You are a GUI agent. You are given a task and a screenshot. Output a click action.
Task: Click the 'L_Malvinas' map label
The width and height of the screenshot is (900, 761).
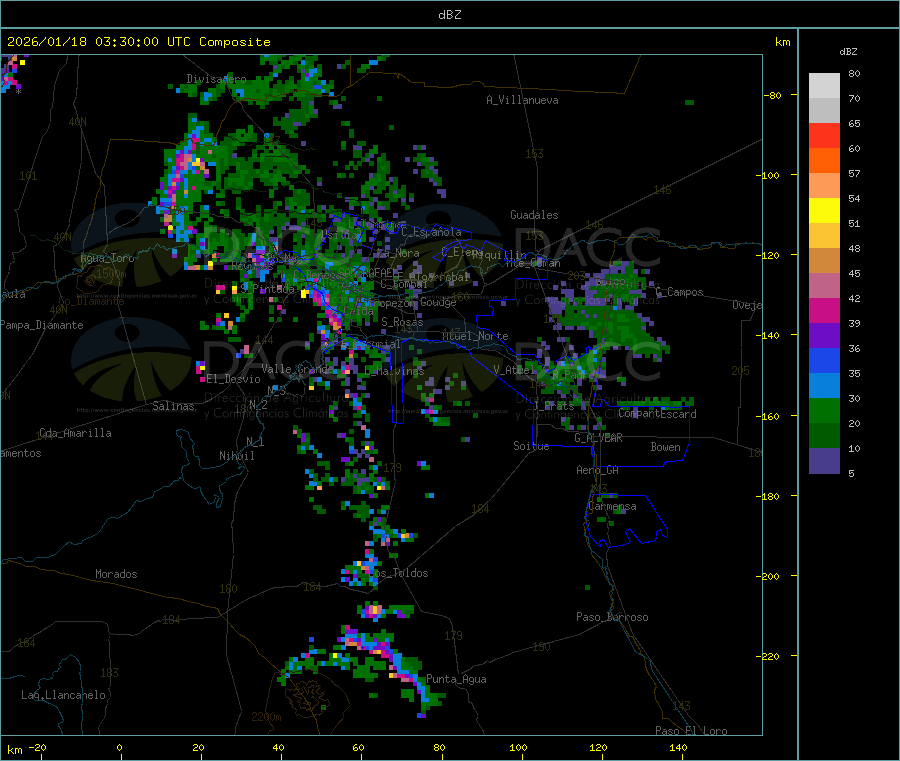click(394, 371)
